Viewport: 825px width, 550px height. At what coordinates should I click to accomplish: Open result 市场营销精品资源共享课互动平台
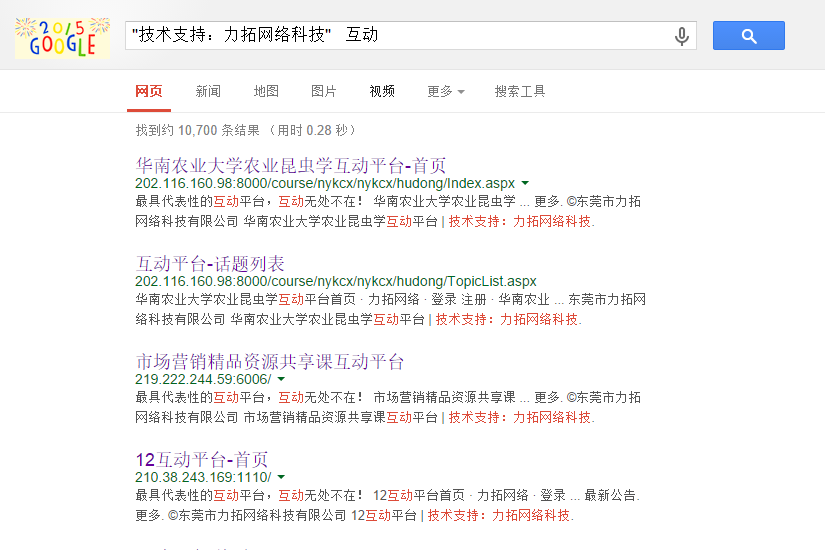(269, 361)
